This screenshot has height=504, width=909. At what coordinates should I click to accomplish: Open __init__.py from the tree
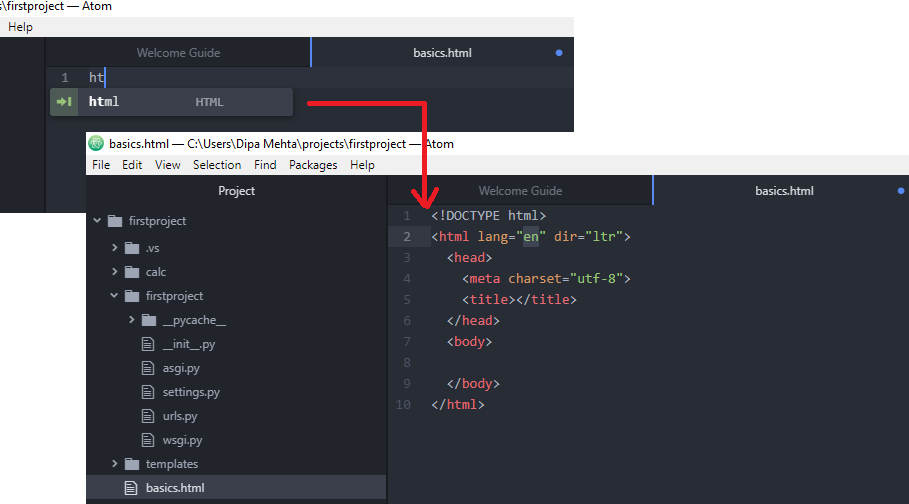coord(189,344)
